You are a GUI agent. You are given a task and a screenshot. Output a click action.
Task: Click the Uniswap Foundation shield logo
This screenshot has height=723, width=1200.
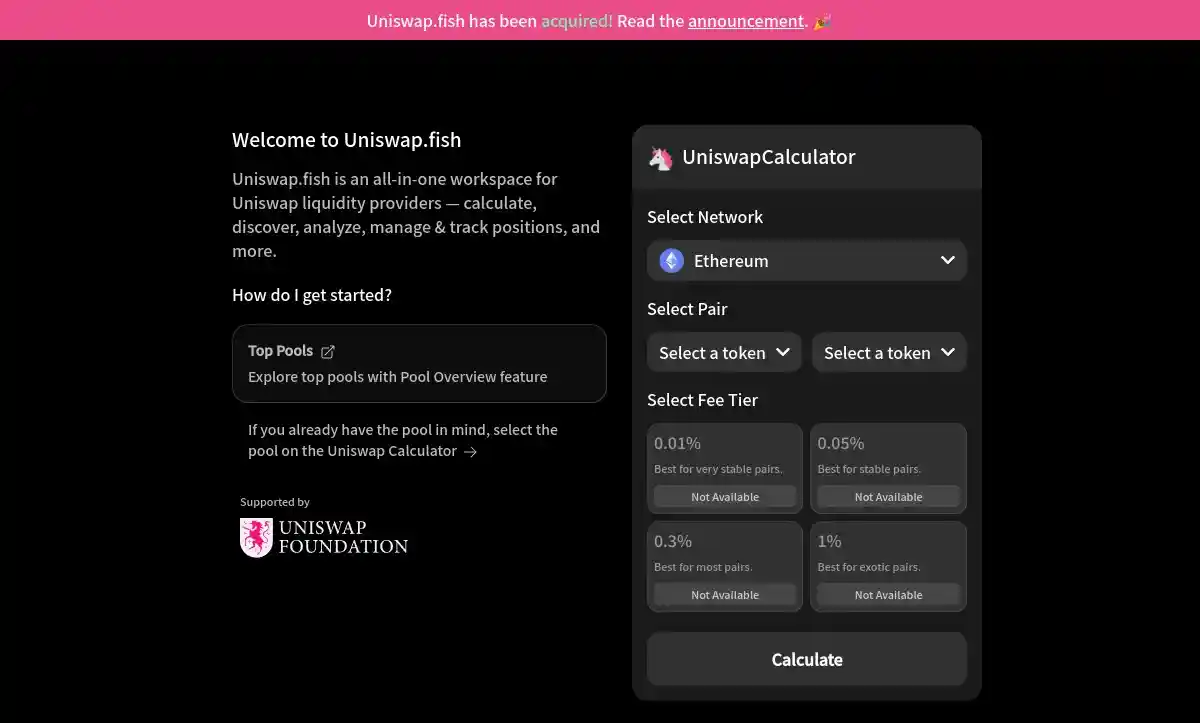pyautogui.click(x=255, y=537)
